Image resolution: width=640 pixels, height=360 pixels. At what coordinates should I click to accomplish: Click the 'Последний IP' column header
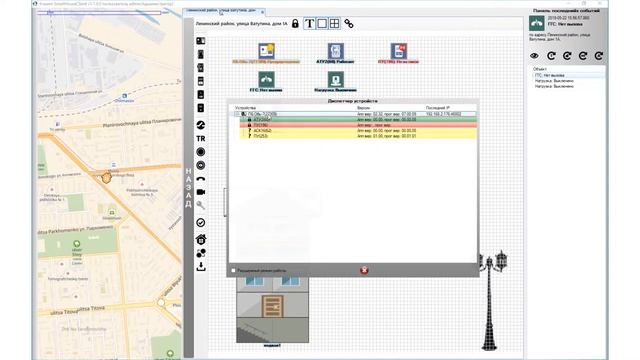[x=438, y=108]
